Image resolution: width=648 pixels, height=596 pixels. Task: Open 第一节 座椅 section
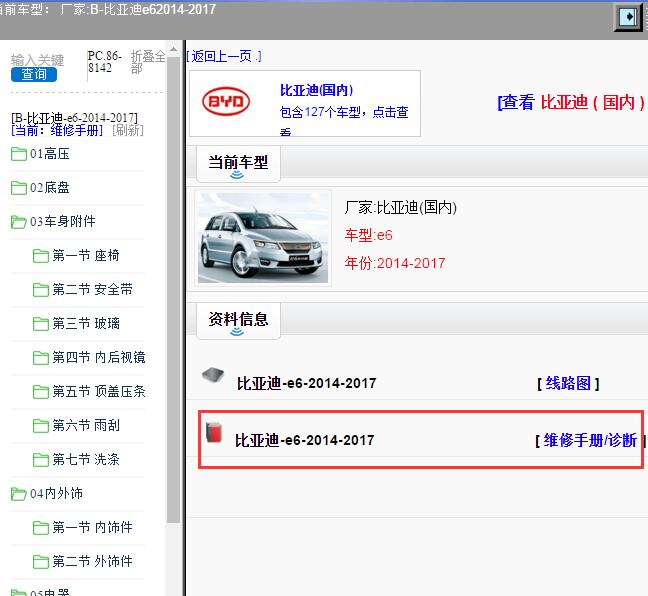point(86,255)
